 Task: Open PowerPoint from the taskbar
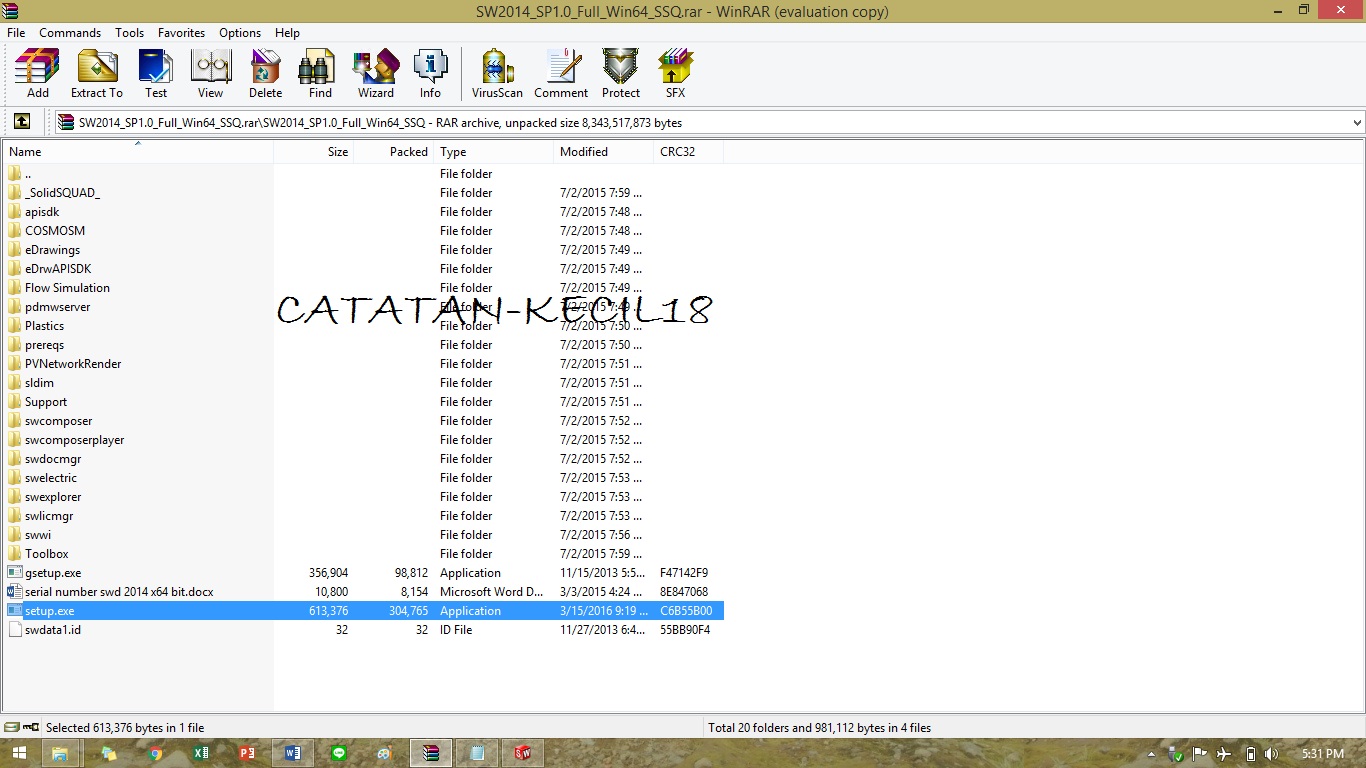pyautogui.click(x=246, y=753)
